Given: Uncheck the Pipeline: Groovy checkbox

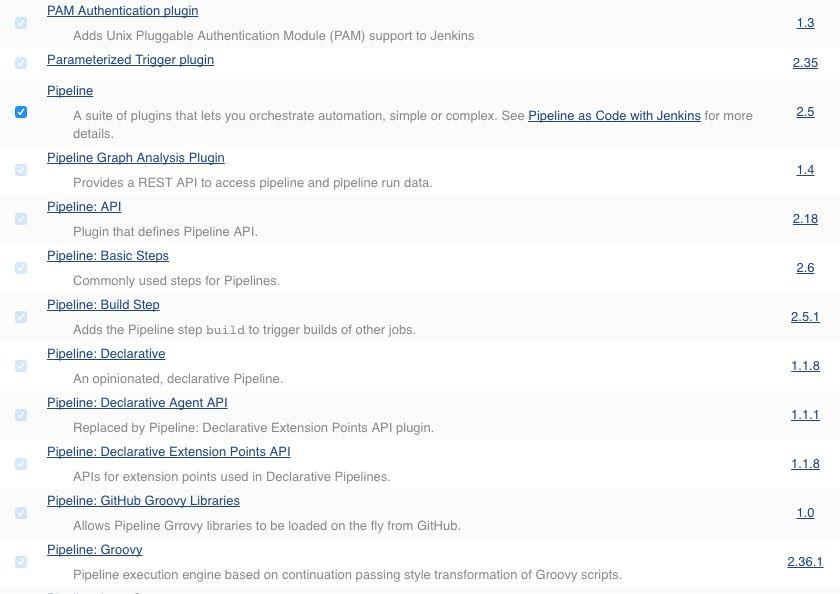Looking at the screenshot, I should 21,561.
